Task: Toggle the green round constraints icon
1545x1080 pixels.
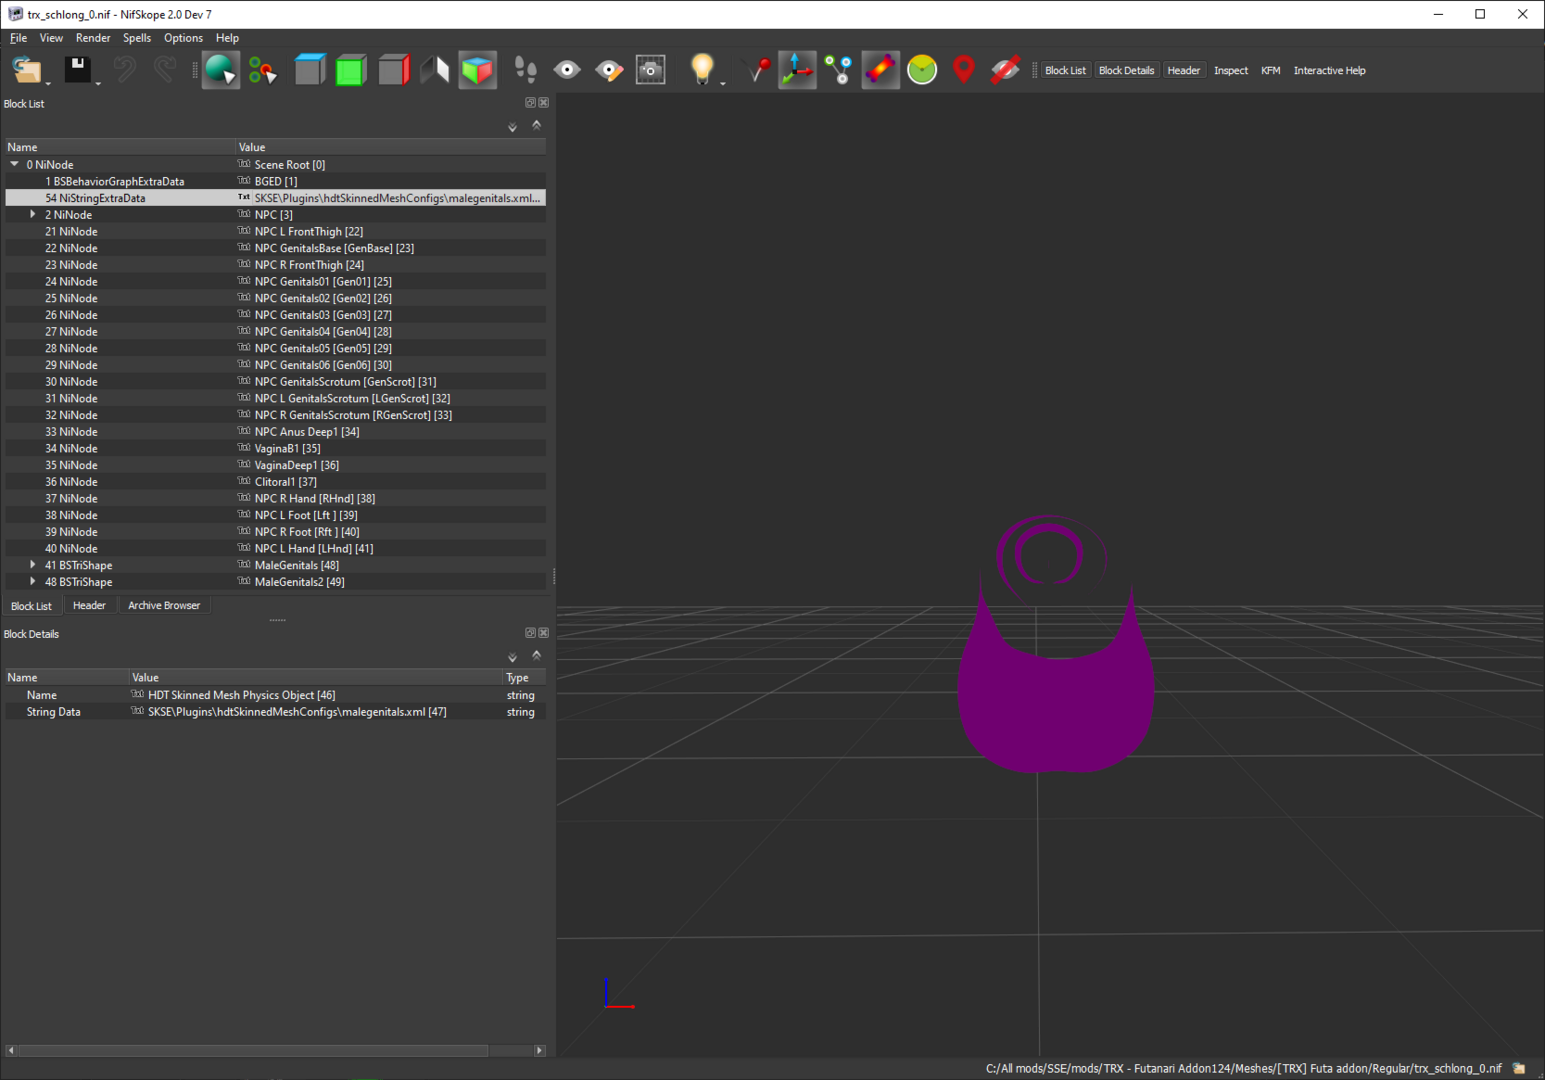Action: click(x=922, y=70)
